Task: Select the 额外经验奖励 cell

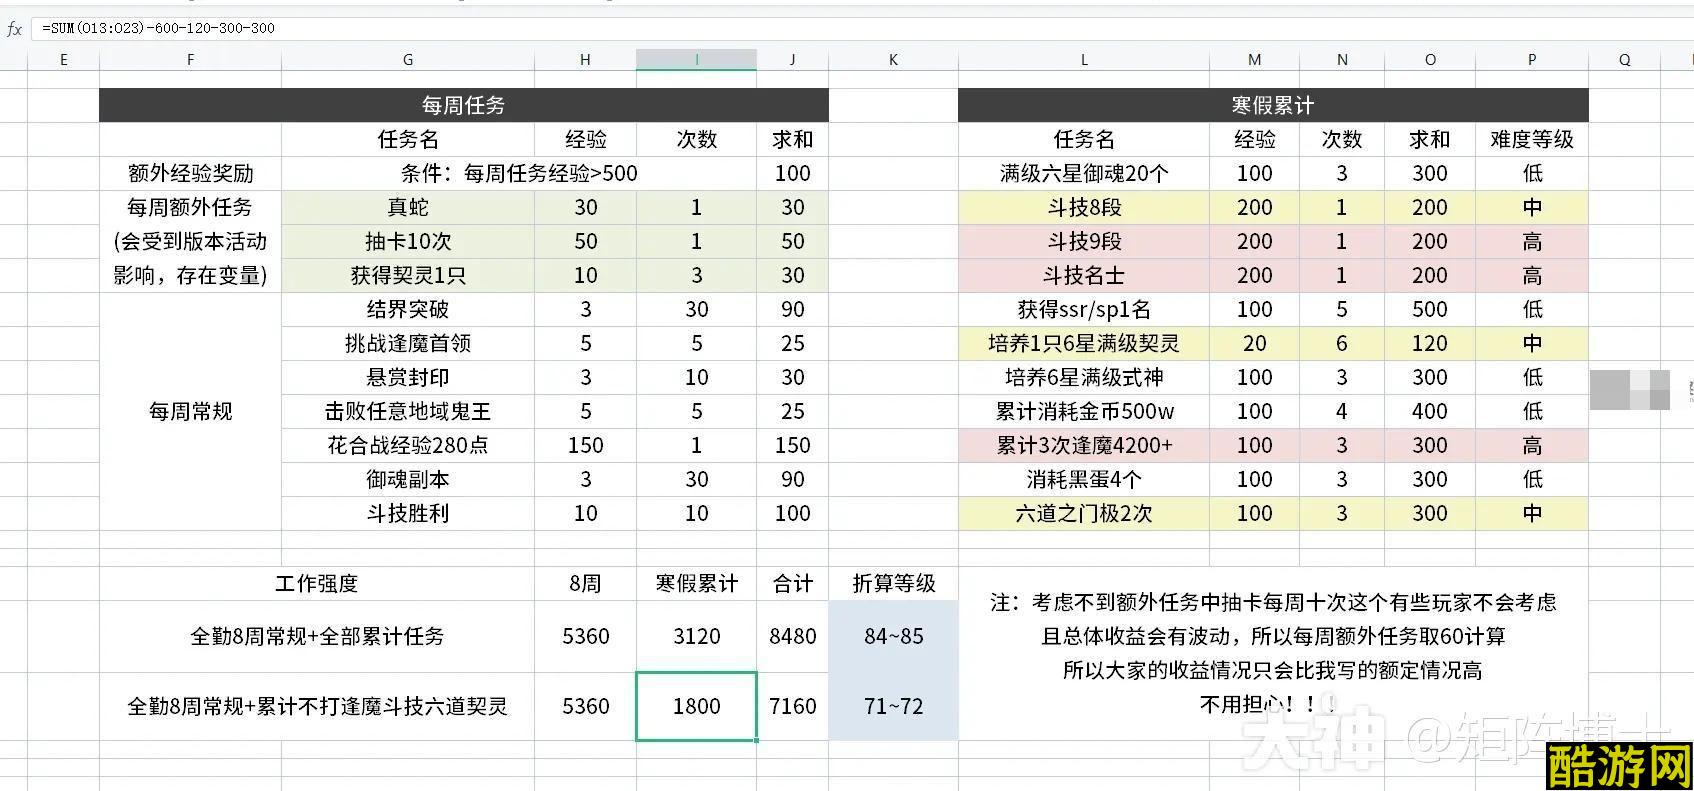Action: pyautogui.click(x=190, y=173)
